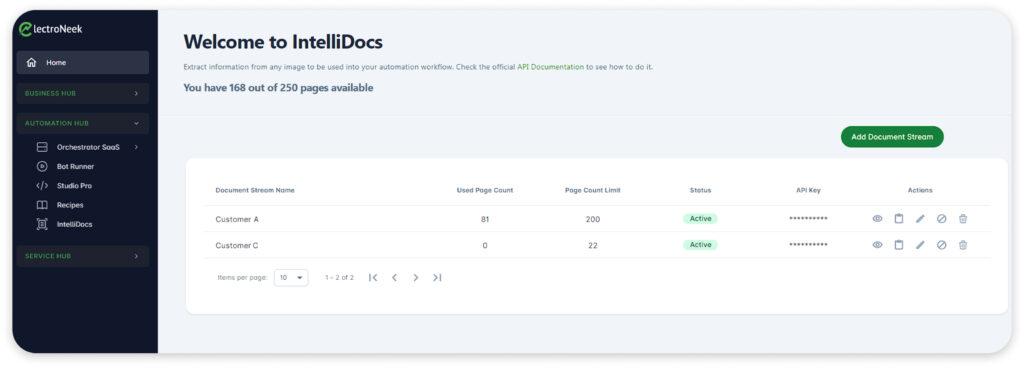Screen dimensions: 1024x368
Task: Collapse the Automation Hub section
Action: 83,123
